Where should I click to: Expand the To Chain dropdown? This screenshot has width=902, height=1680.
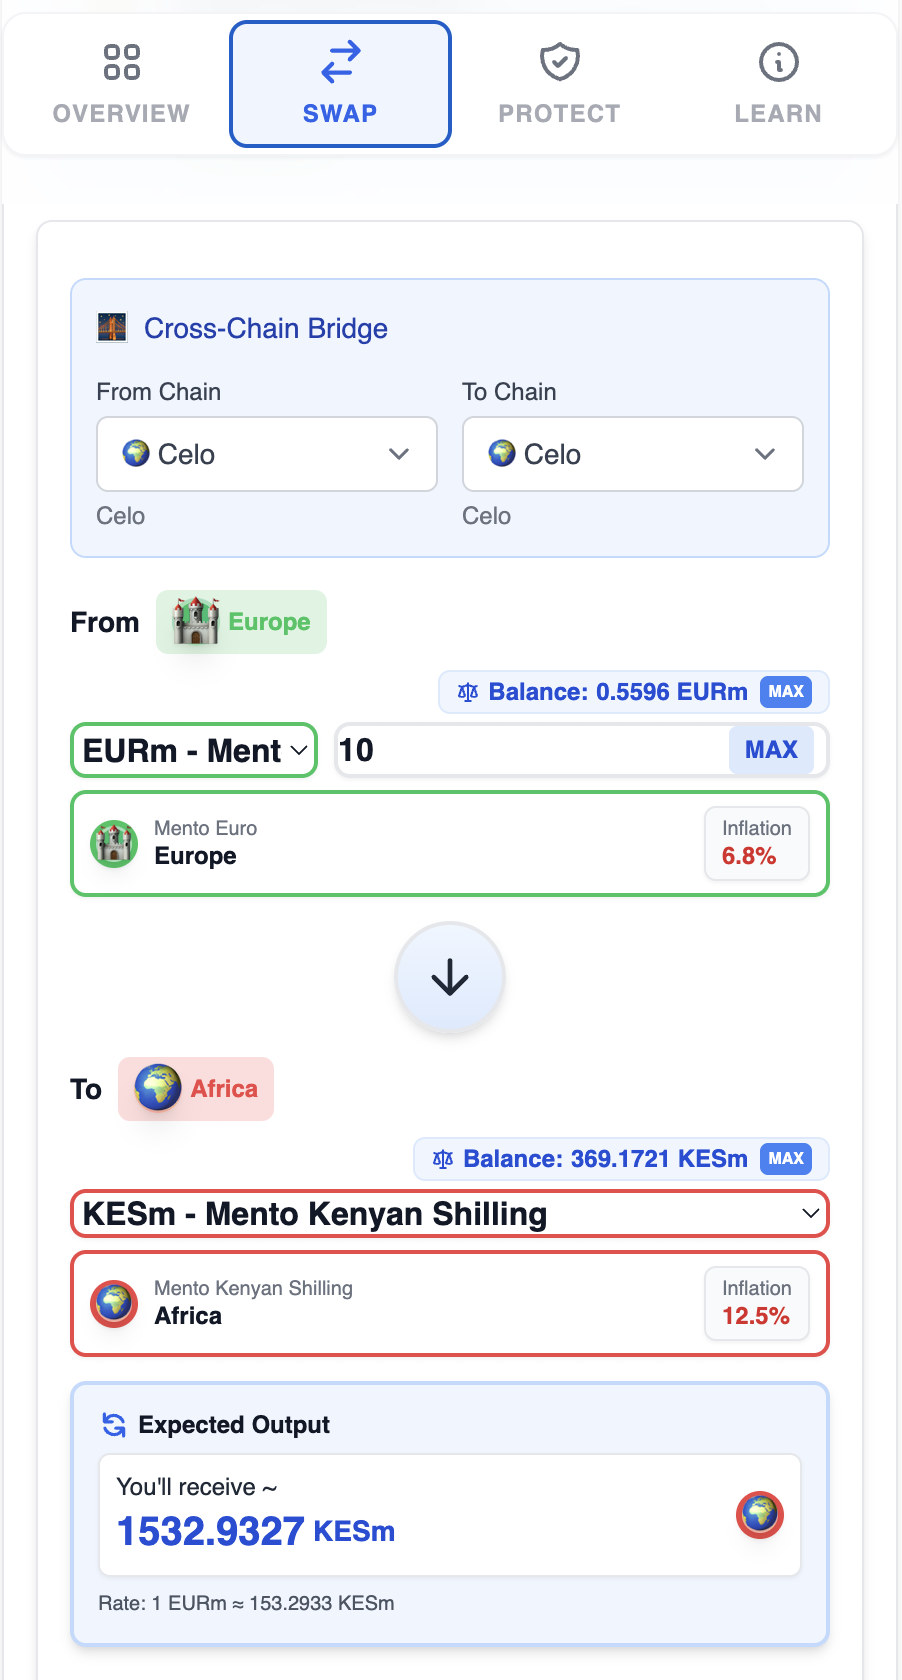[632, 454]
